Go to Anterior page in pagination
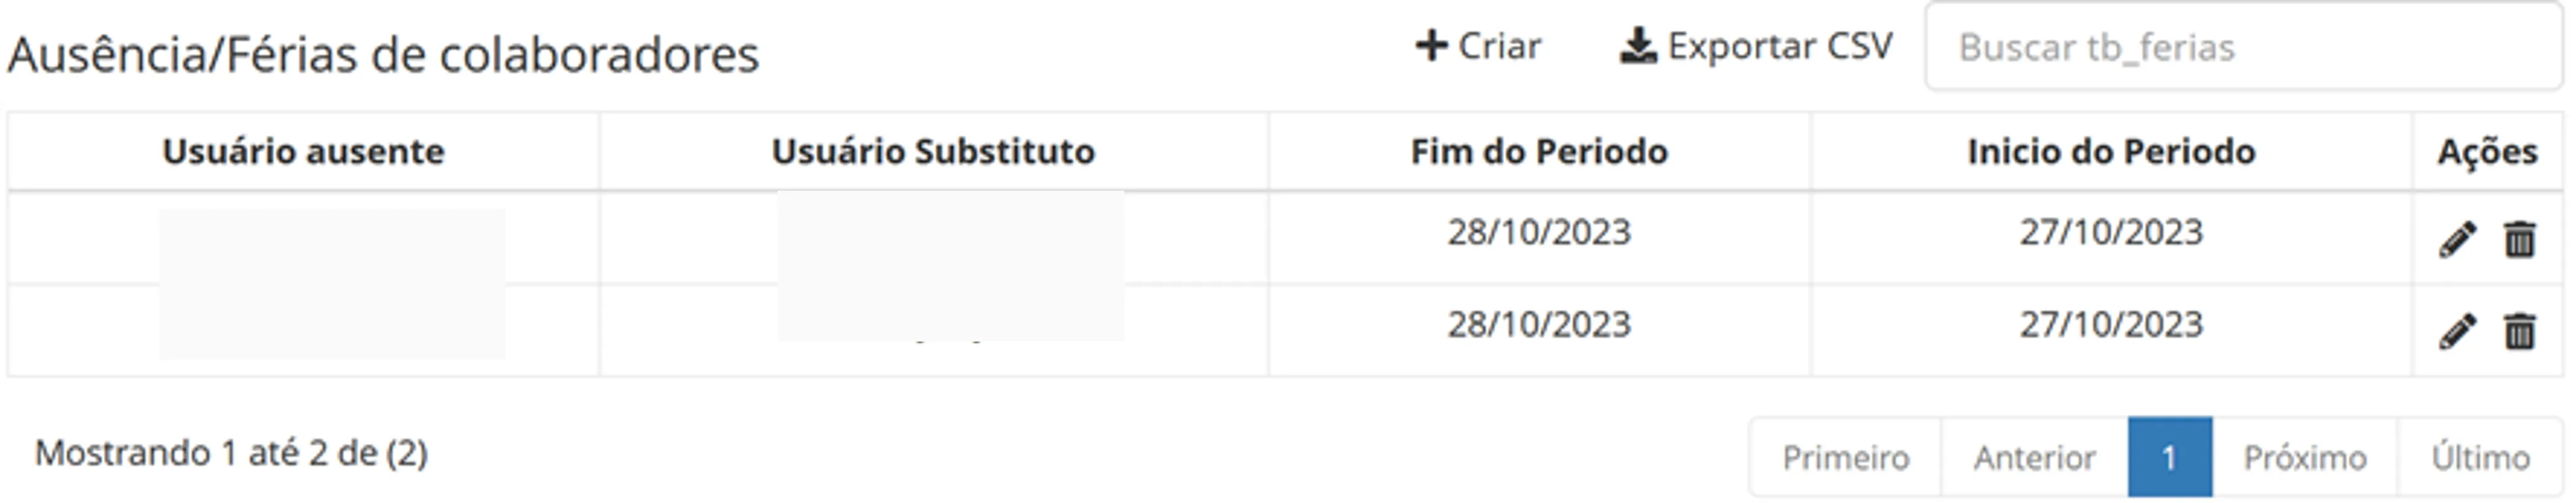The width and height of the screenshot is (2576, 503). (2034, 458)
